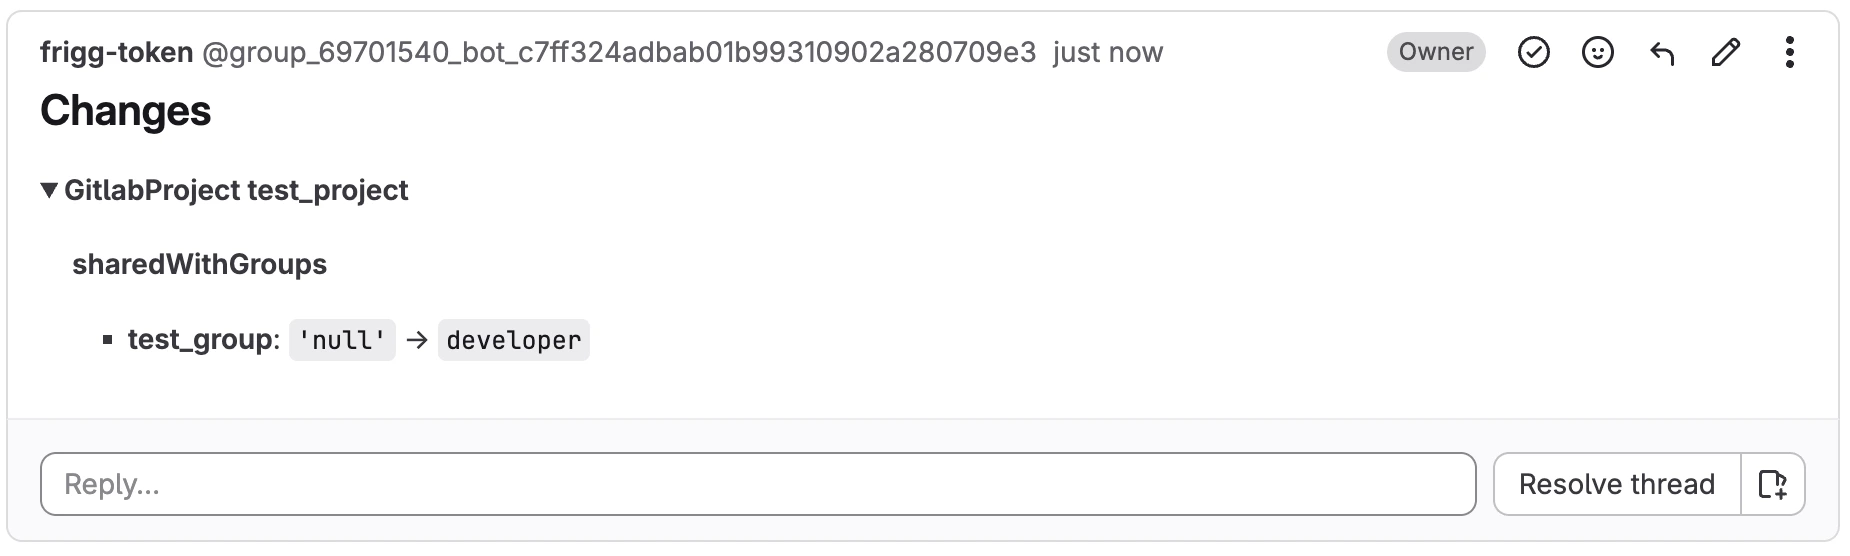Click the sharedWithGroups subheading

pos(199,264)
